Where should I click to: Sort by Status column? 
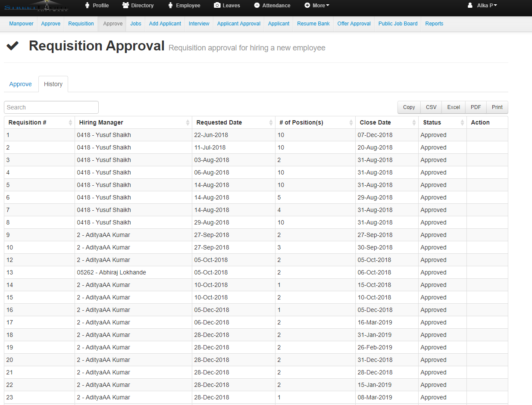pos(442,122)
